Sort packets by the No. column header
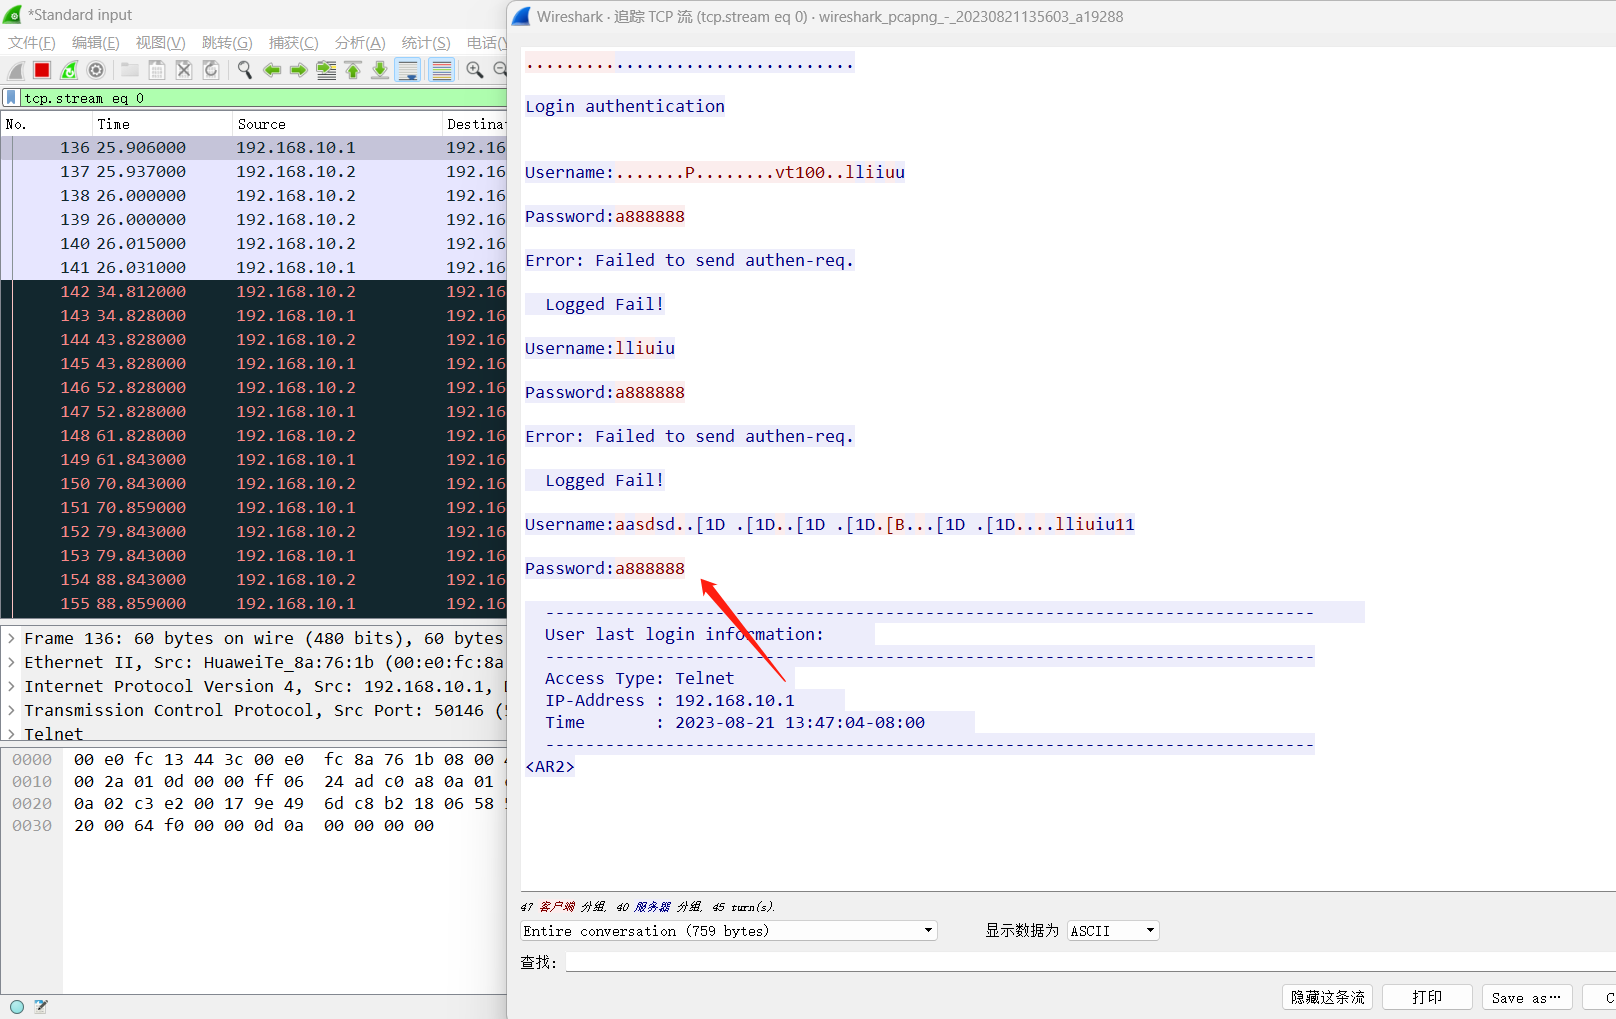 [x=46, y=124]
